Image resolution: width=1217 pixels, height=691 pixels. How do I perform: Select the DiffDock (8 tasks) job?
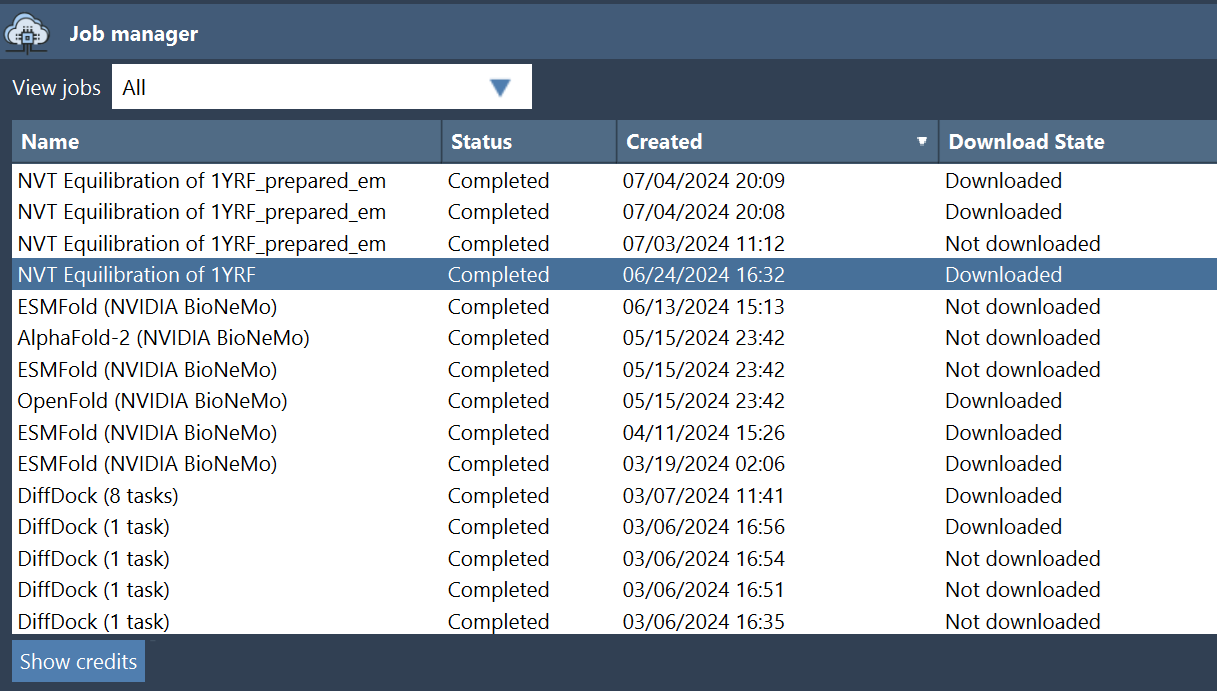(98, 496)
